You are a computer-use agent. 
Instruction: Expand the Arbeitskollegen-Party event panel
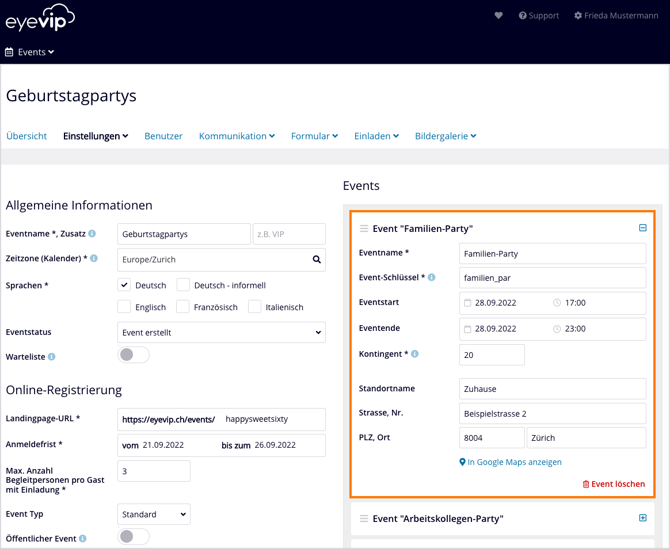point(643,518)
